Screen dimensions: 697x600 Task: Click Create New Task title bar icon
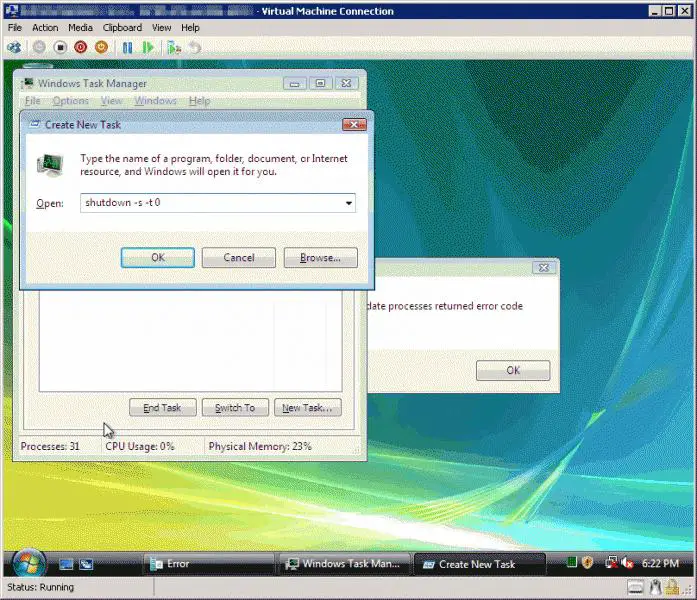pos(35,124)
